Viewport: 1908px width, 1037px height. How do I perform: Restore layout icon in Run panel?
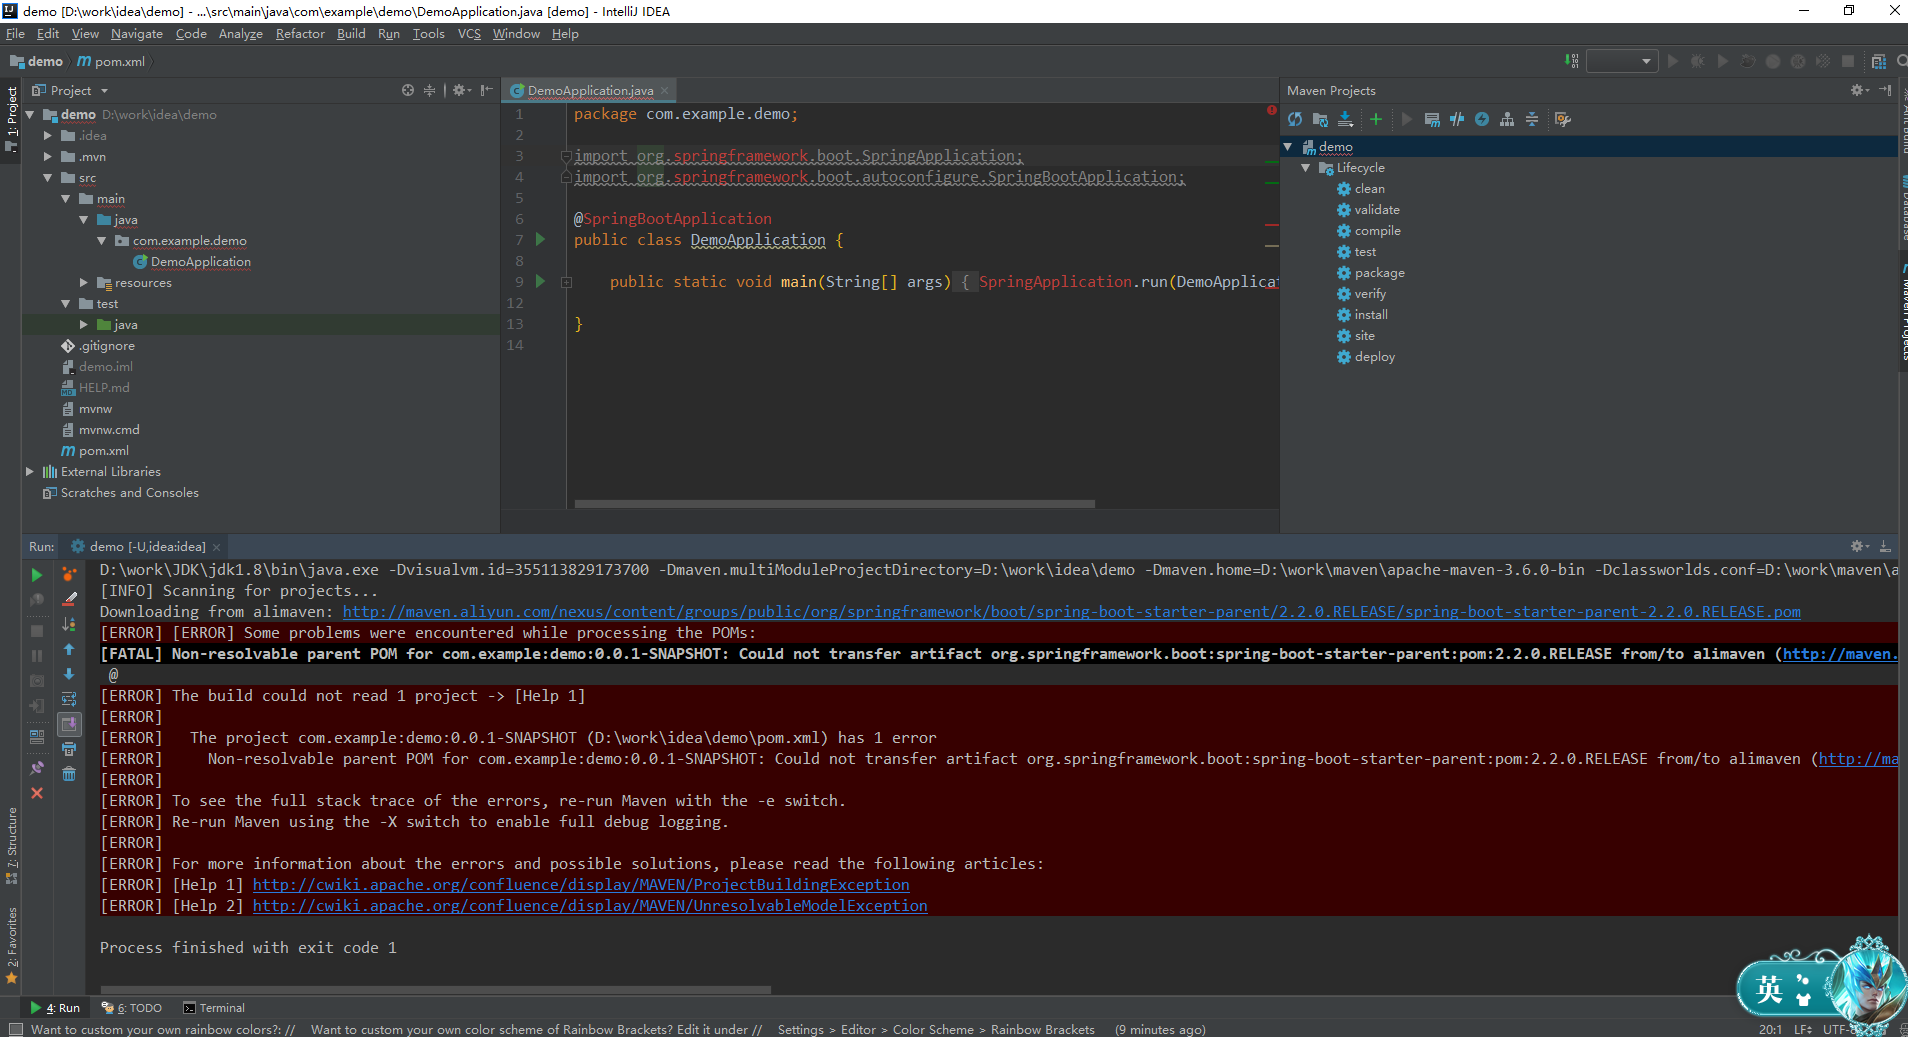[x=37, y=737]
